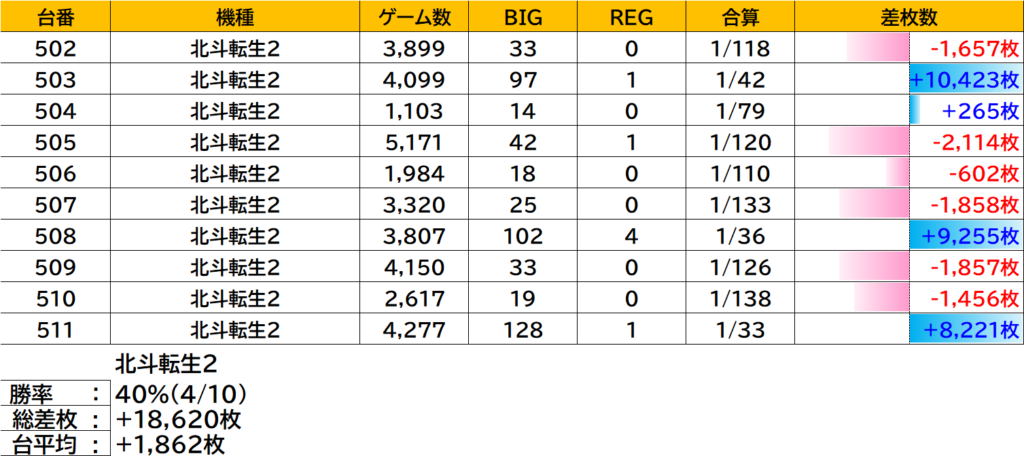This screenshot has width=1024, height=456.
Task: Click BIG count 128 for machine 511
Action: (523, 329)
